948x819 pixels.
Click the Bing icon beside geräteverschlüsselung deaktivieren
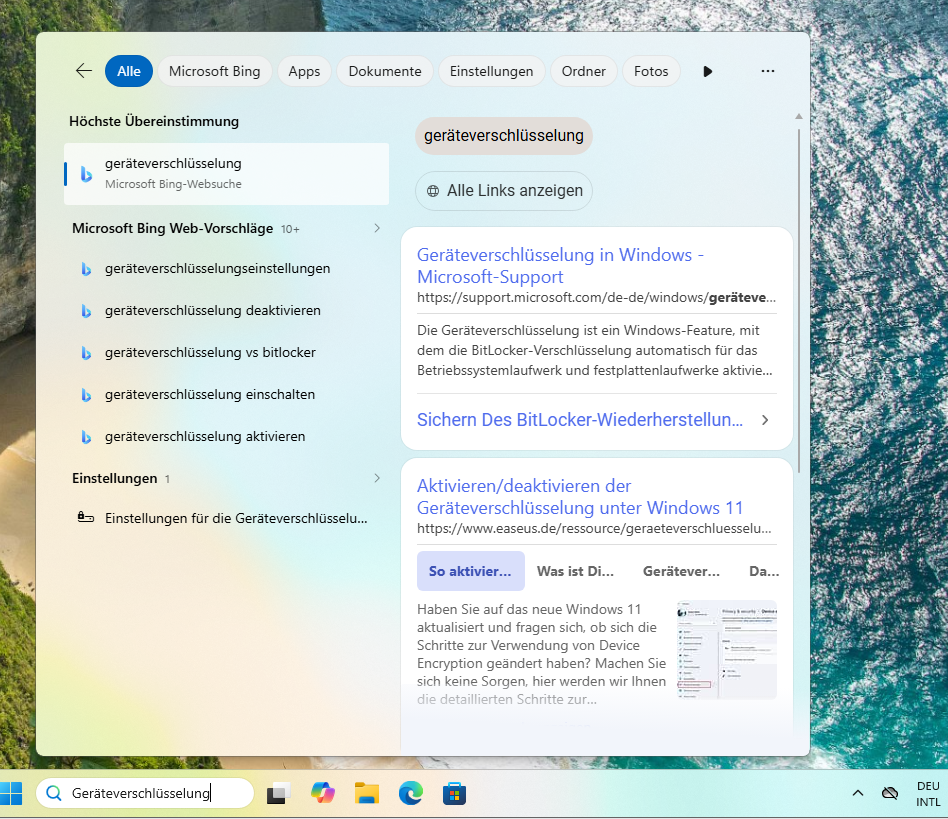click(86, 311)
